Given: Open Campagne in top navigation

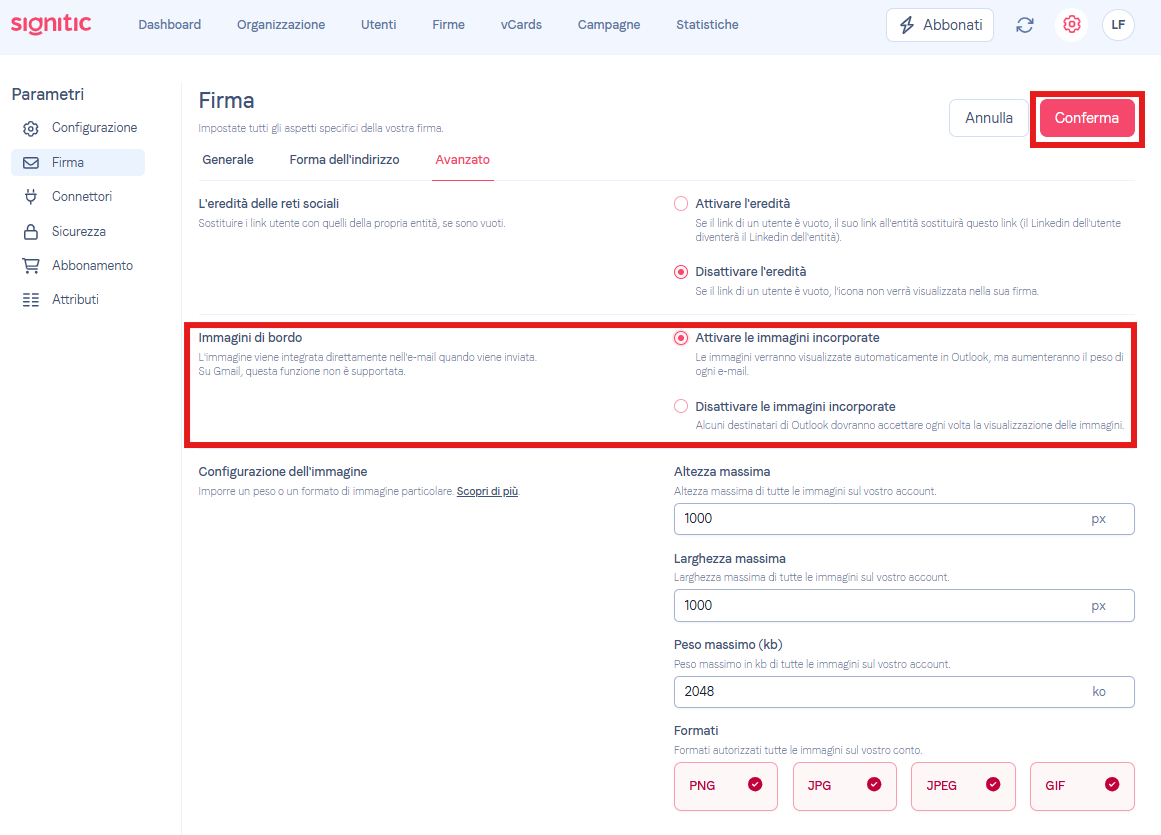Looking at the screenshot, I should [x=609, y=24].
